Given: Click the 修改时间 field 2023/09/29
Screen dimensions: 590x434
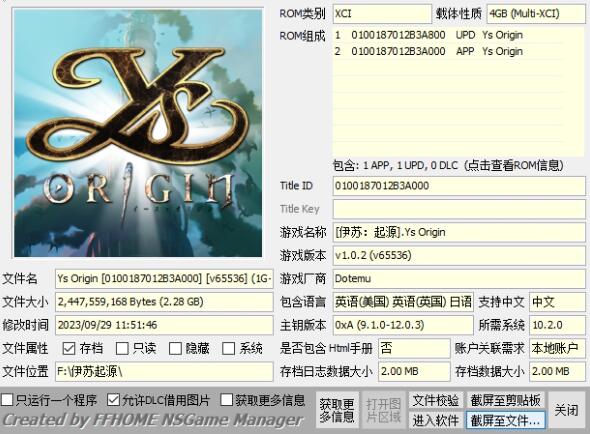Looking at the screenshot, I should click(164, 325).
